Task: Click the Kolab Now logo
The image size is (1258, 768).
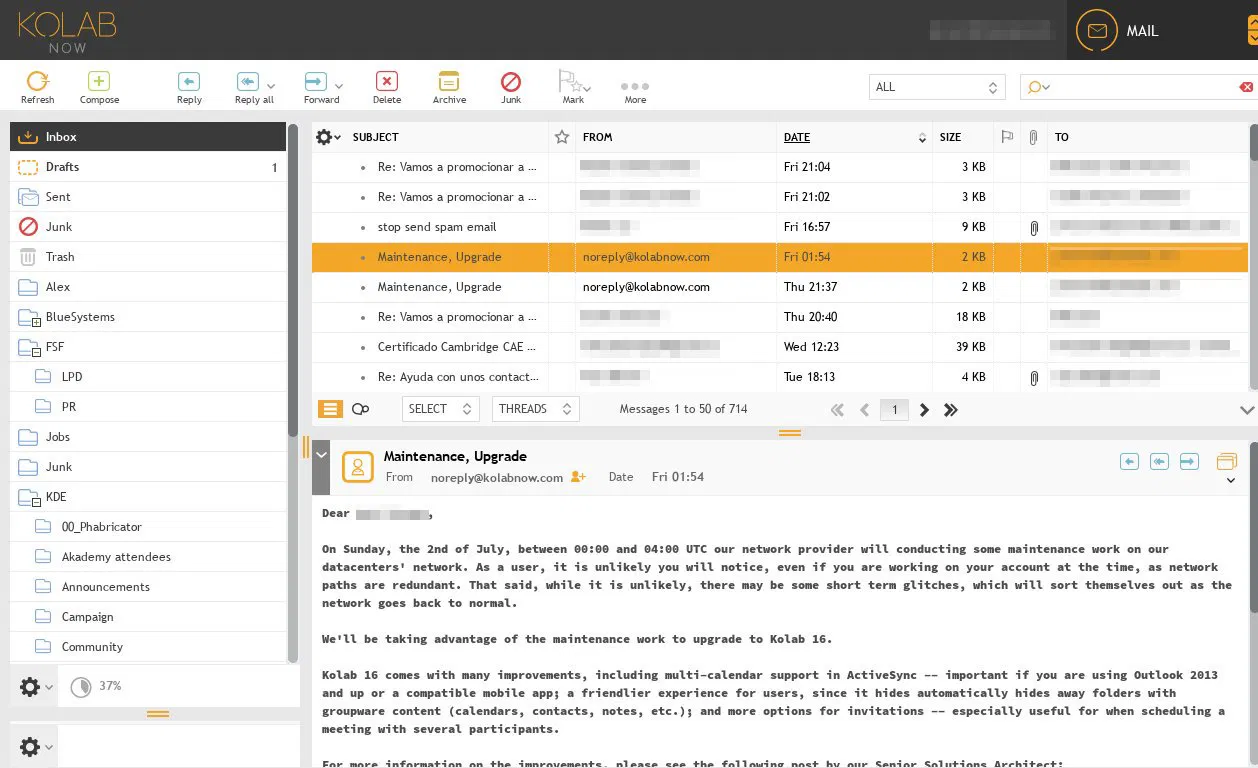Action: pyautogui.click(x=67, y=30)
